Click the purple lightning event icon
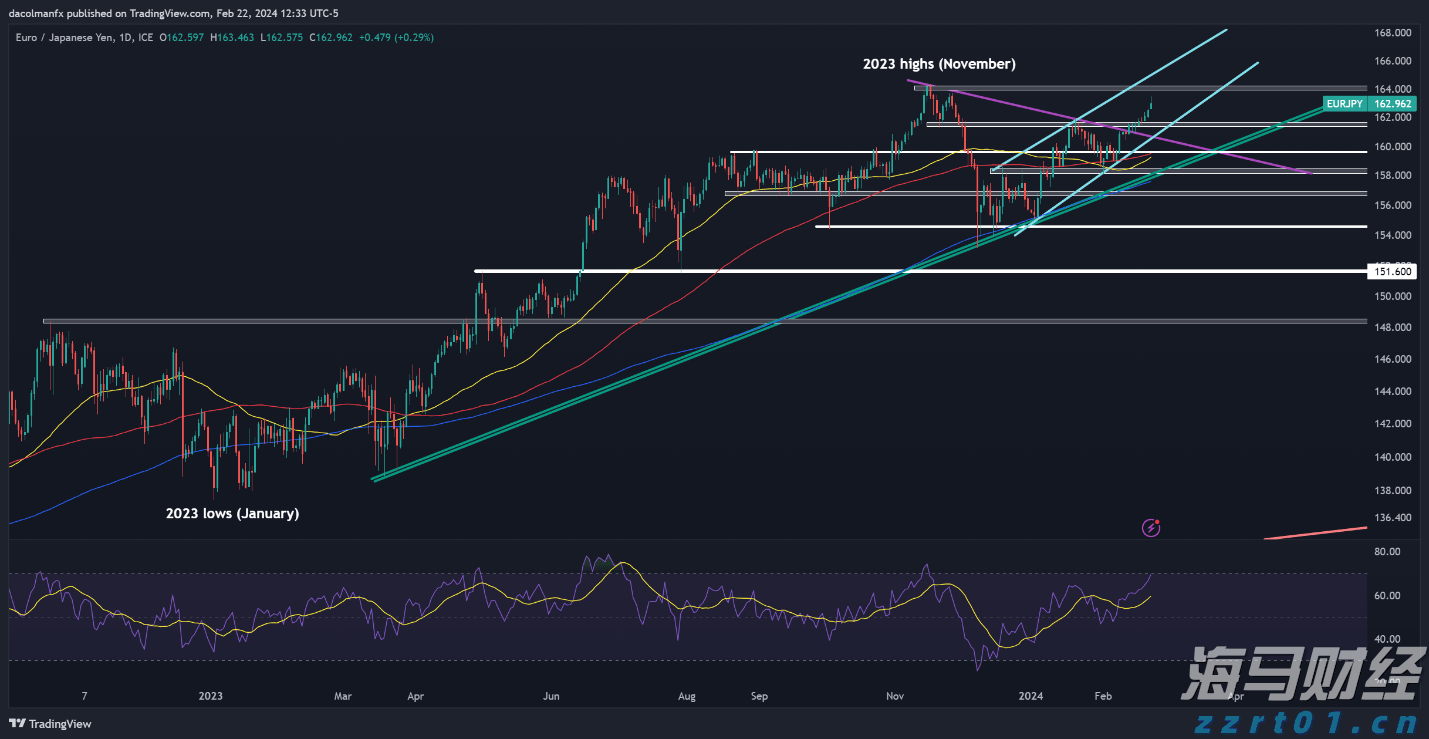The image size is (1429, 739). click(1151, 527)
